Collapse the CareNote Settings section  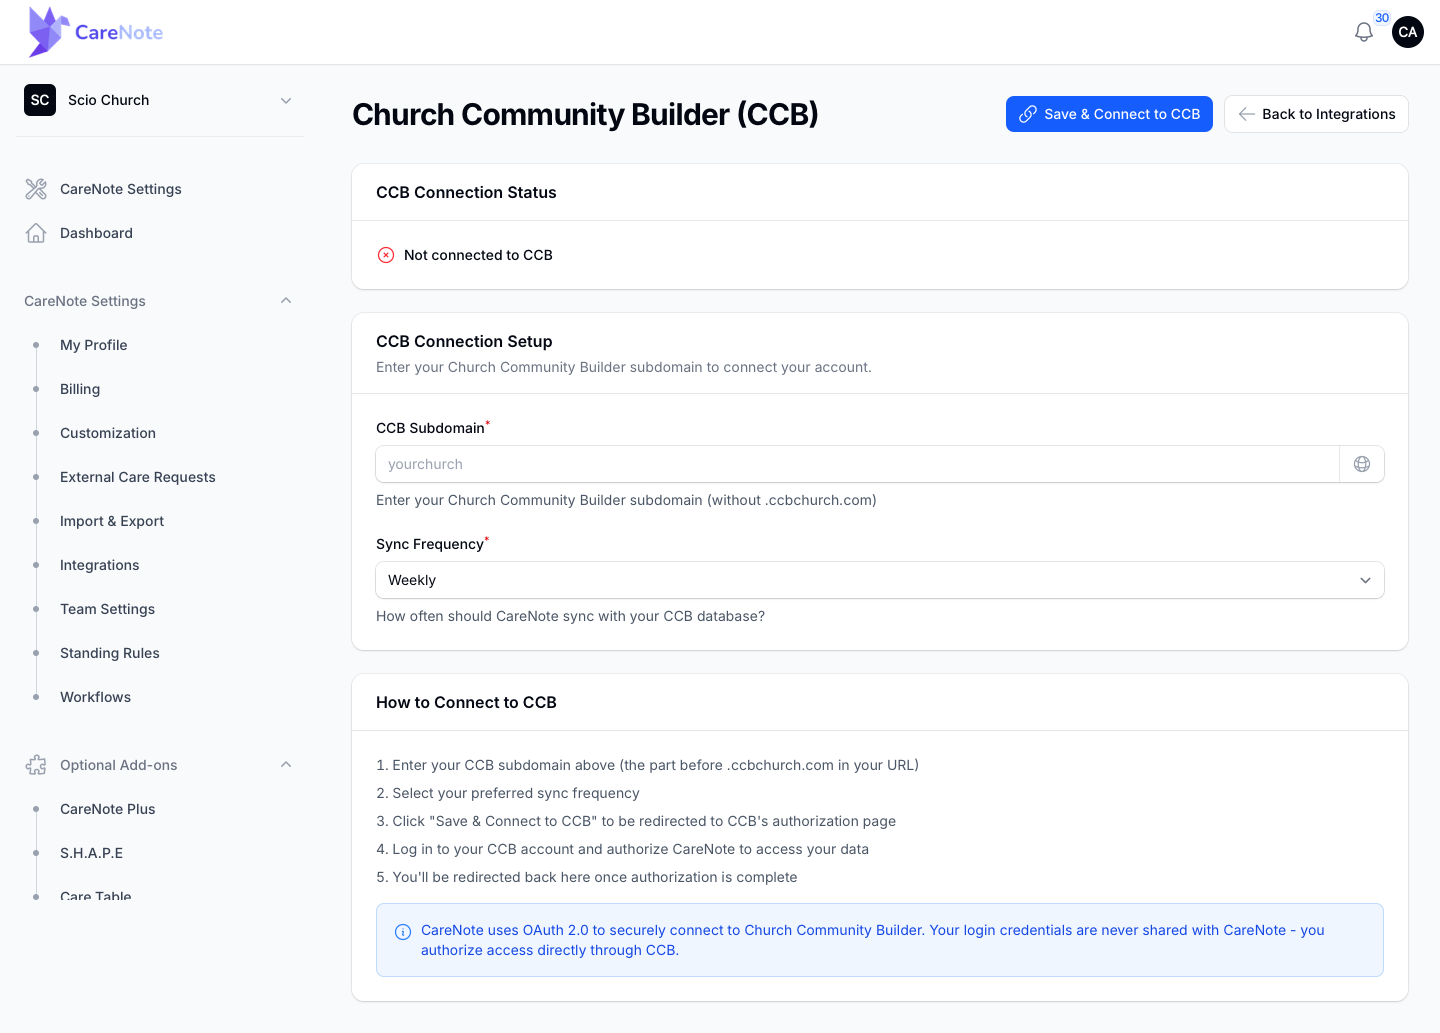[x=160, y=301]
